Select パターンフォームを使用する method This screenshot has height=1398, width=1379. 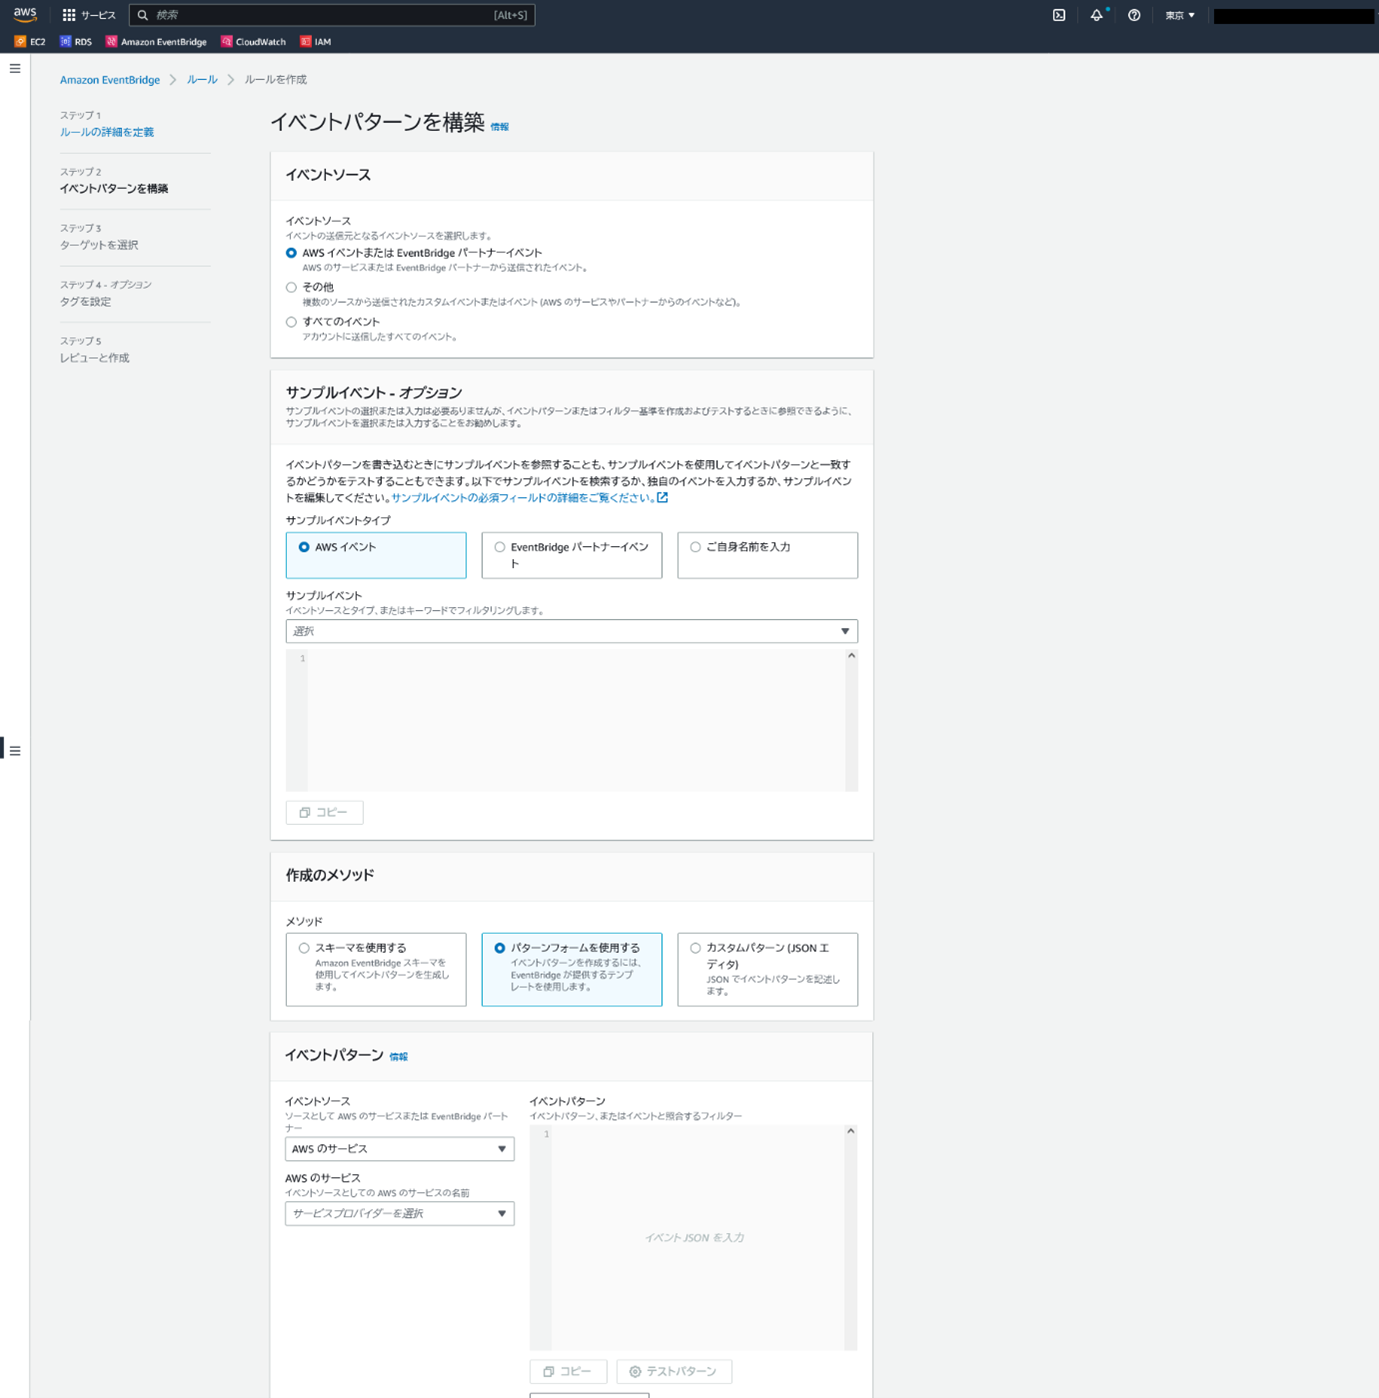tap(572, 969)
